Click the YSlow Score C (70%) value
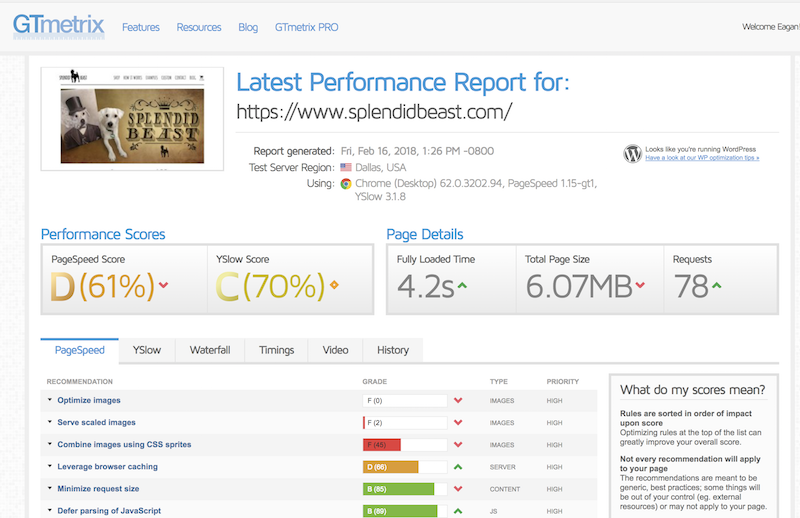The image size is (800, 518). (x=270, y=286)
